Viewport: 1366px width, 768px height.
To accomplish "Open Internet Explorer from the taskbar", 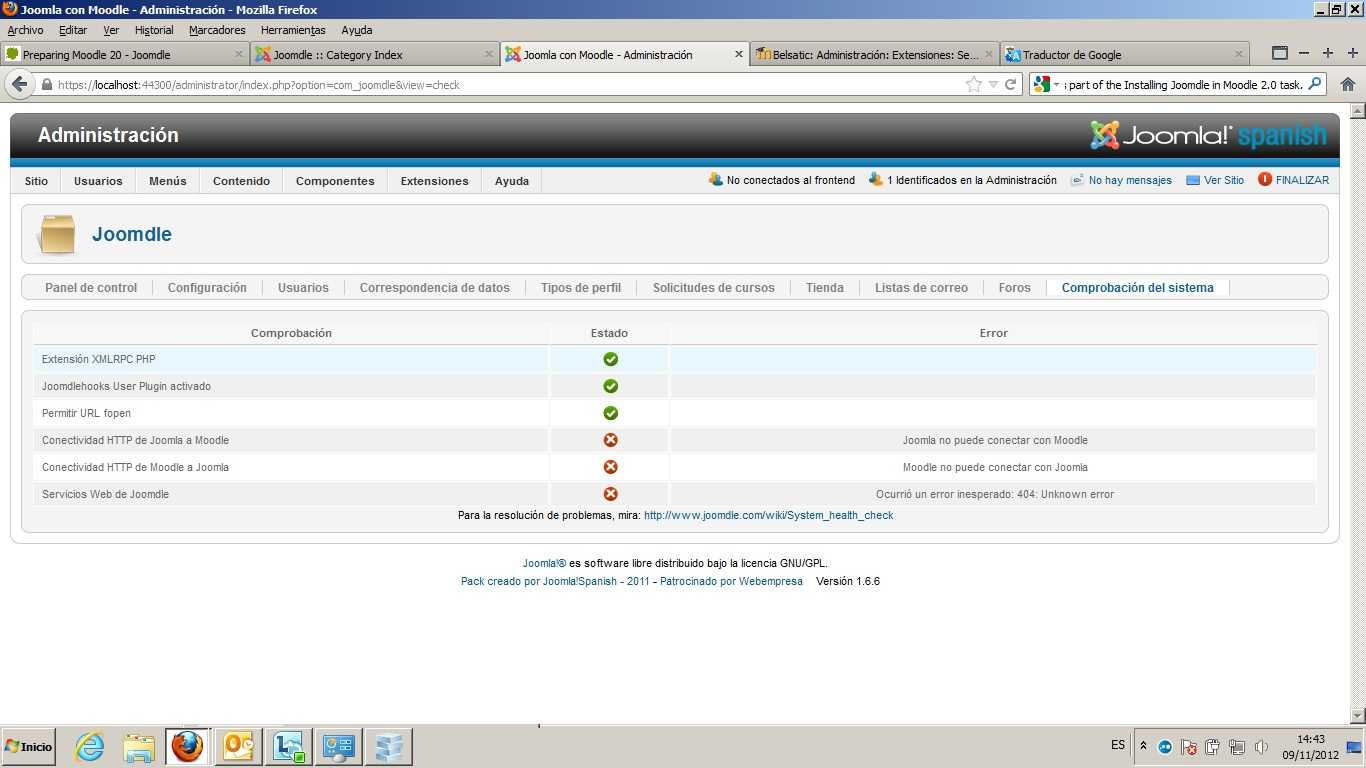I will [89, 747].
